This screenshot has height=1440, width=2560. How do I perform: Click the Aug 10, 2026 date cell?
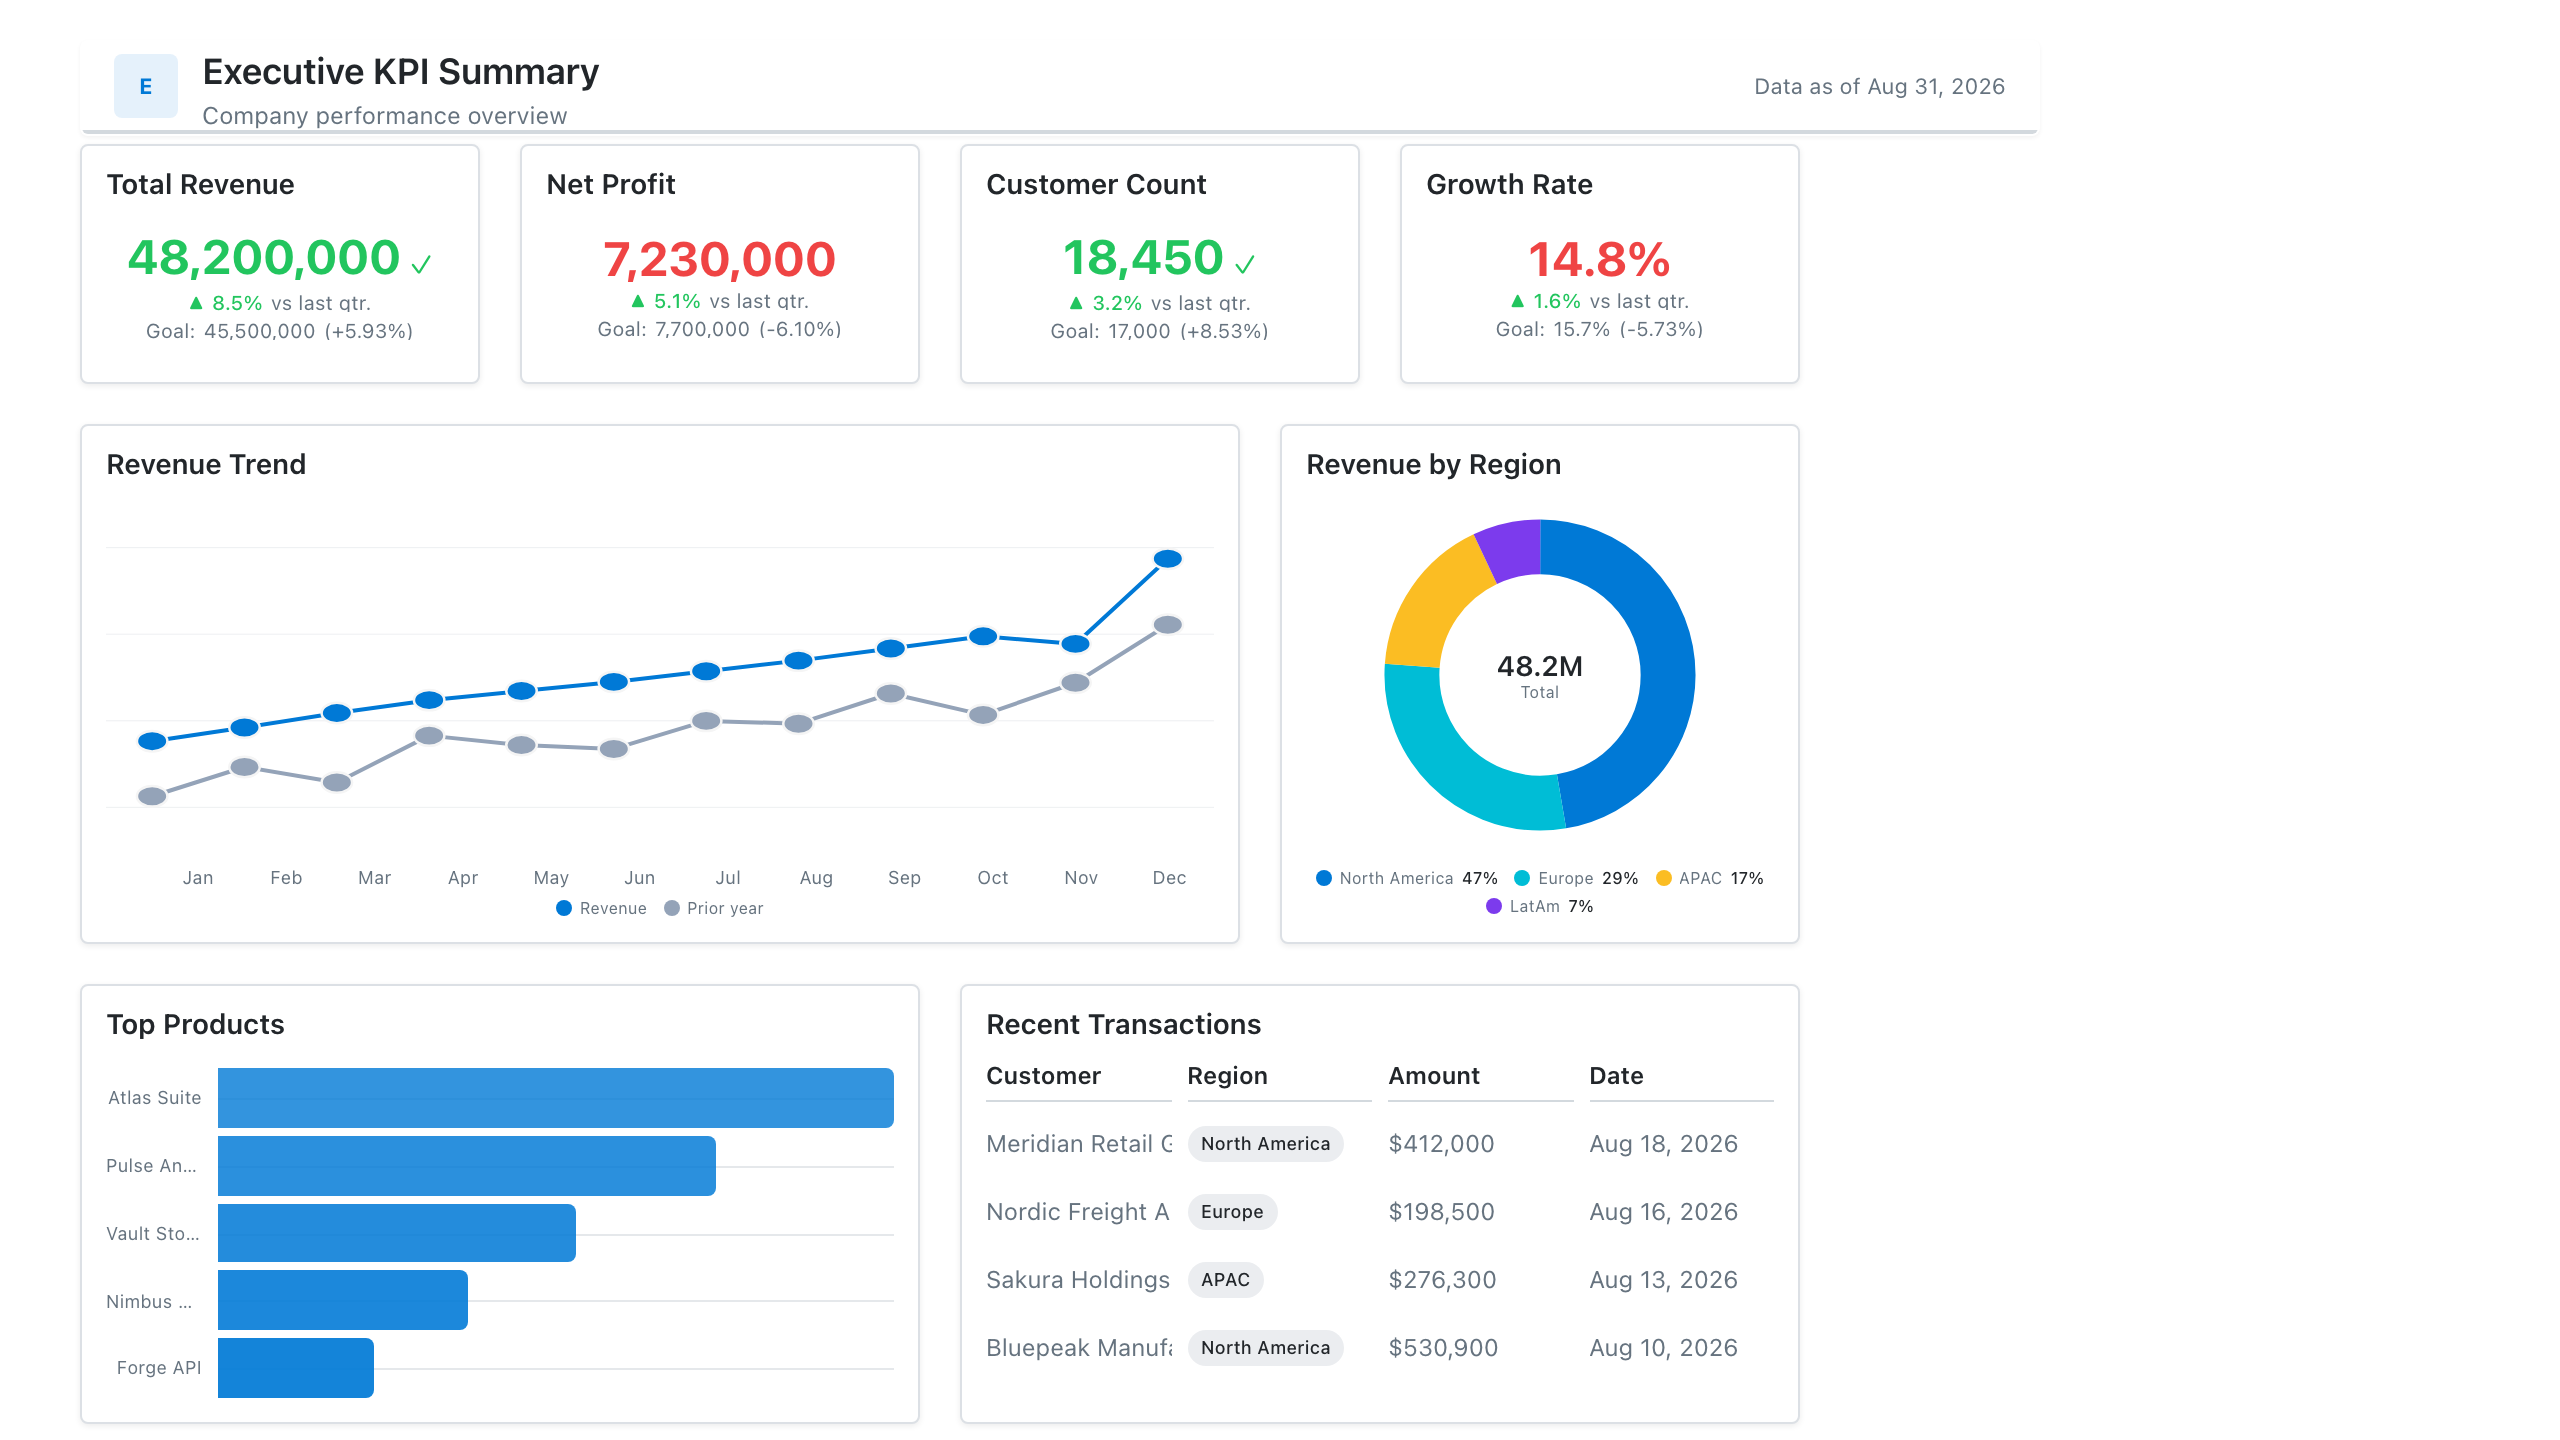click(x=1663, y=1348)
